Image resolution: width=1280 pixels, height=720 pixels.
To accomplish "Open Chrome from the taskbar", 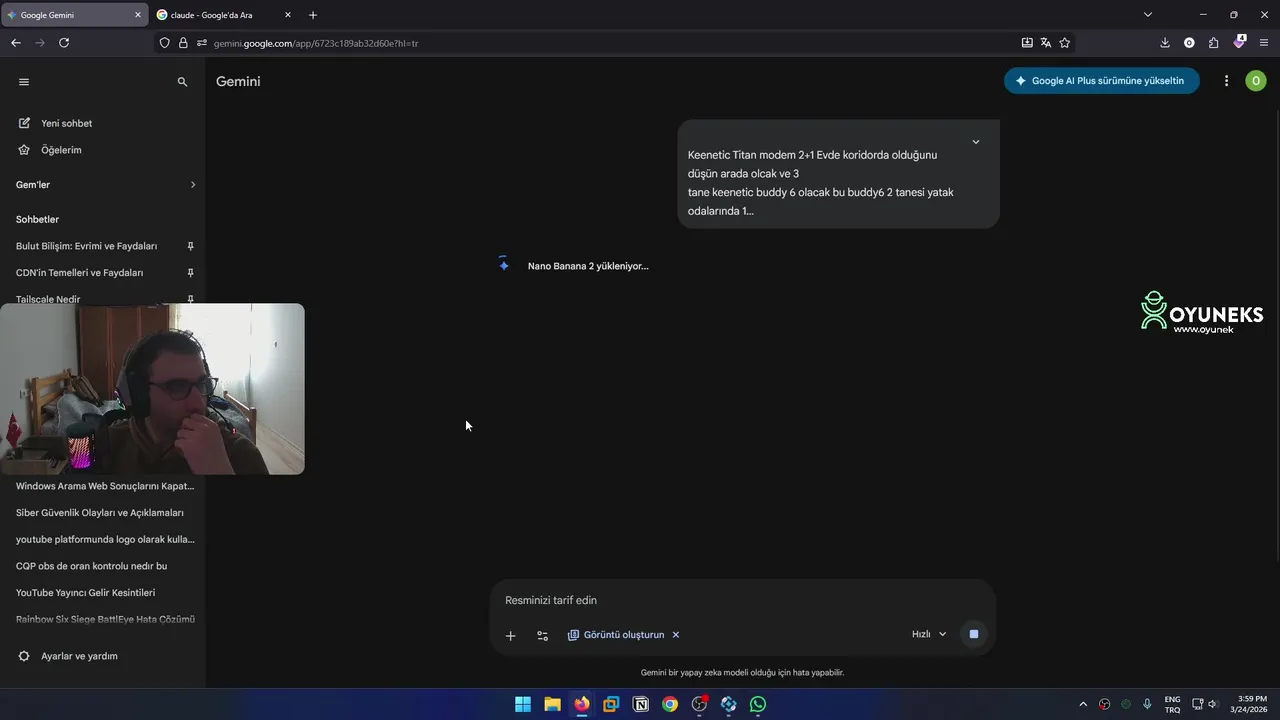I will click(x=670, y=704).
